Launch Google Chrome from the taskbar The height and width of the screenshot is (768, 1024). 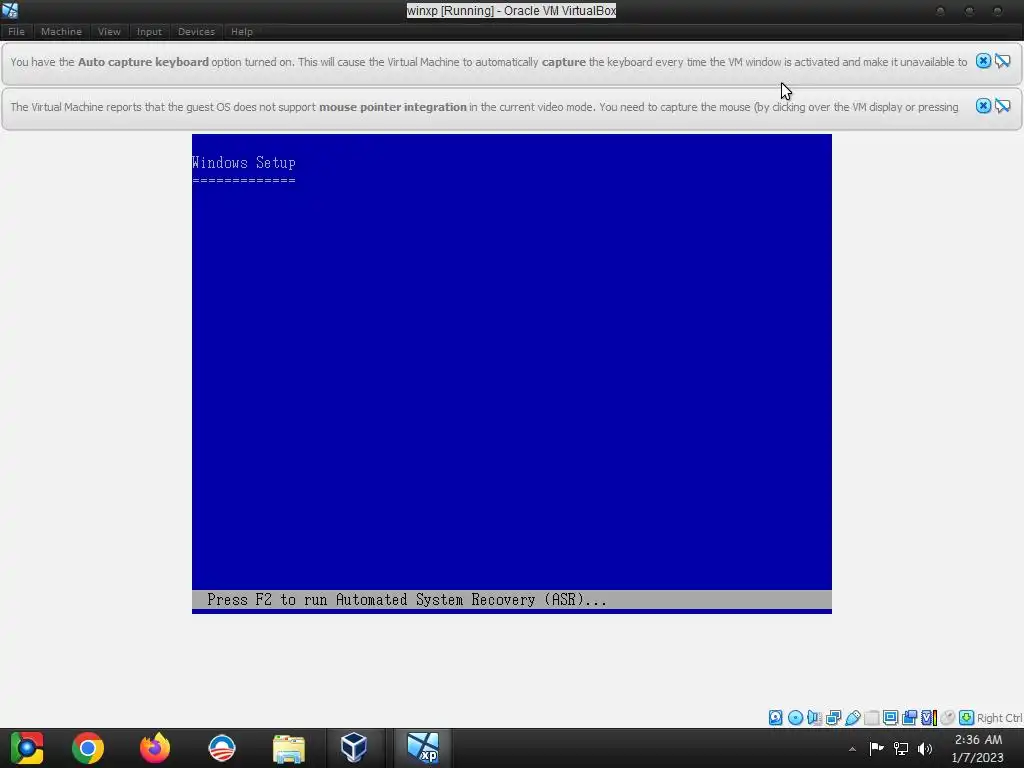click(x=88, y=748)
